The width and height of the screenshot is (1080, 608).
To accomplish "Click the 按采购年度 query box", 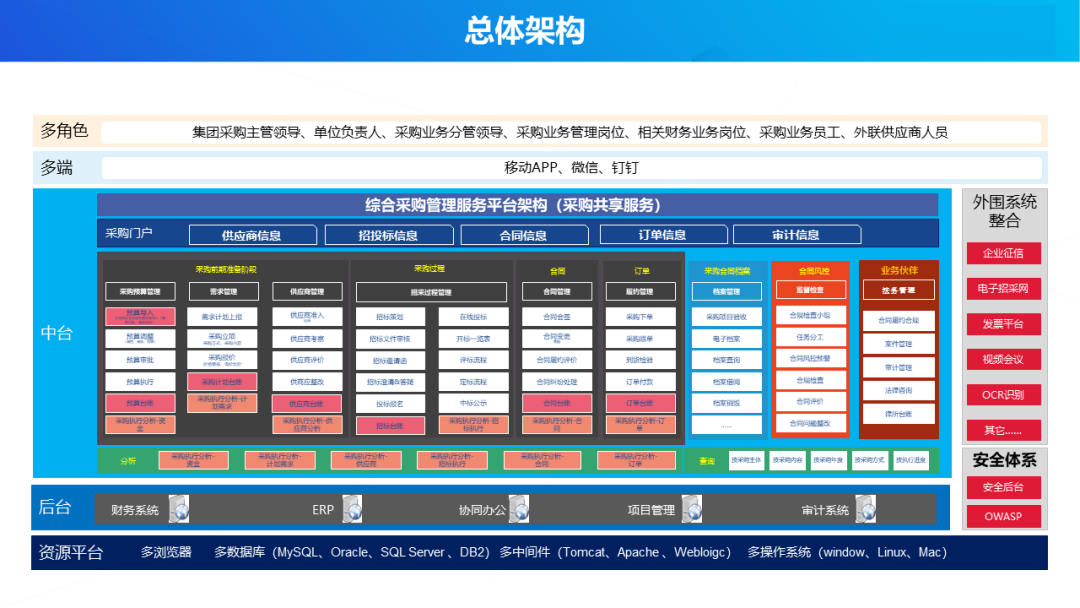I will click(829, 461).
